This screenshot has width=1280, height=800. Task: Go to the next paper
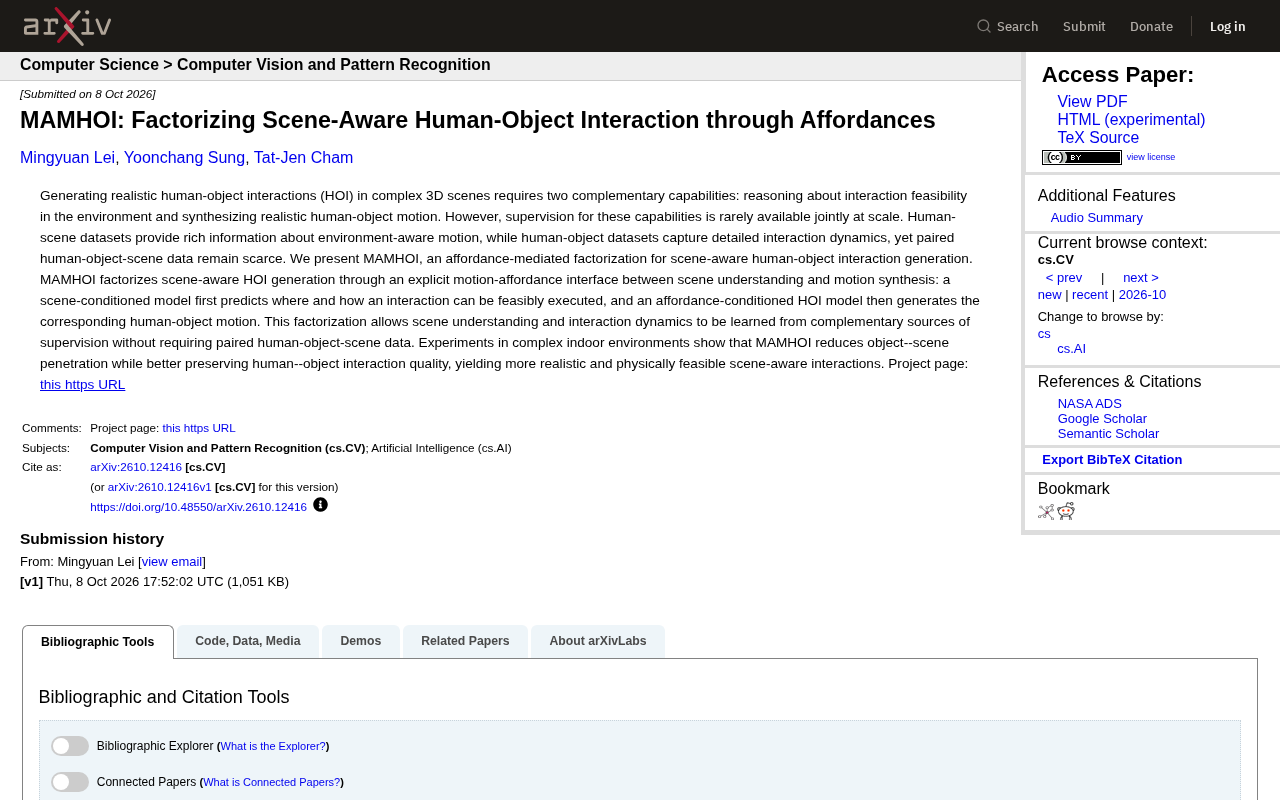pos(1141,278)
